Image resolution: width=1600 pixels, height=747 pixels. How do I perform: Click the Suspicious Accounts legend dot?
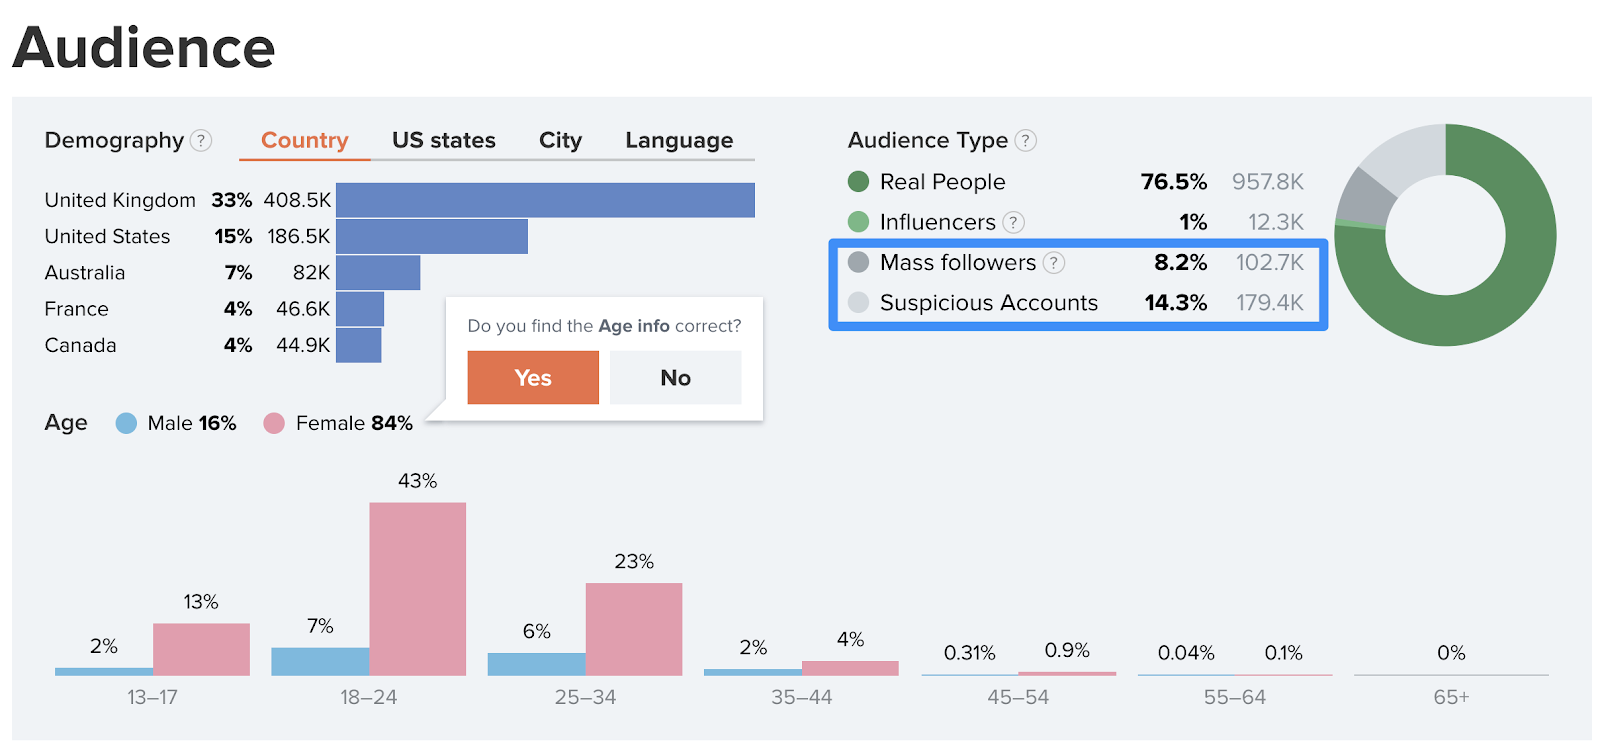click(x=858, y=303)
